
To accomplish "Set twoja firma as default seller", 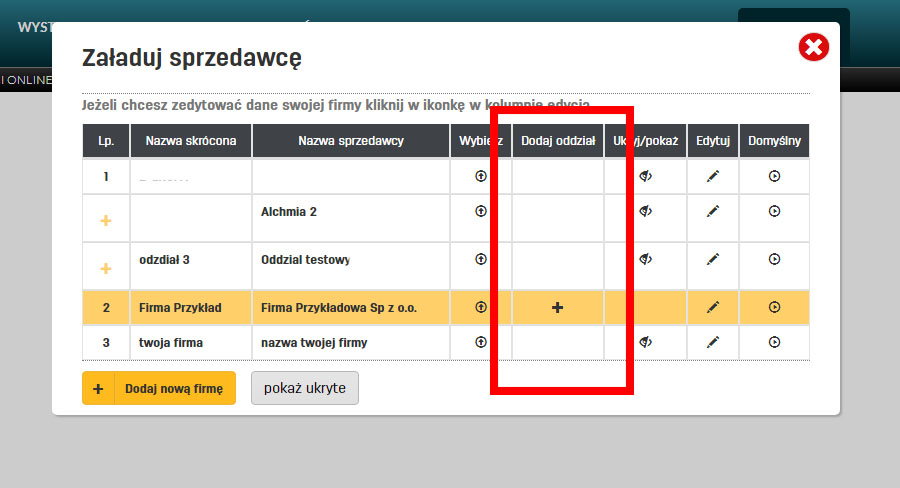I will tap(774, 342).
